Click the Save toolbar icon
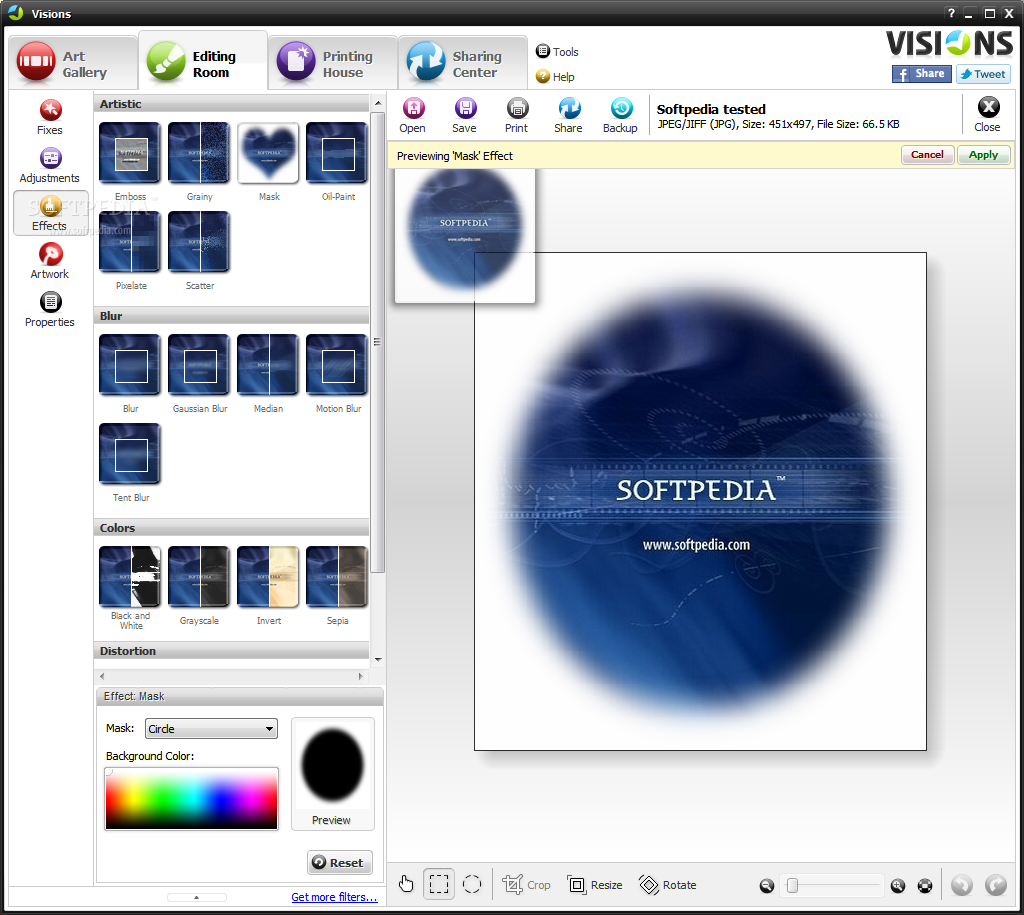Viewport: 1024px width, 915px height. coord(464,116)
